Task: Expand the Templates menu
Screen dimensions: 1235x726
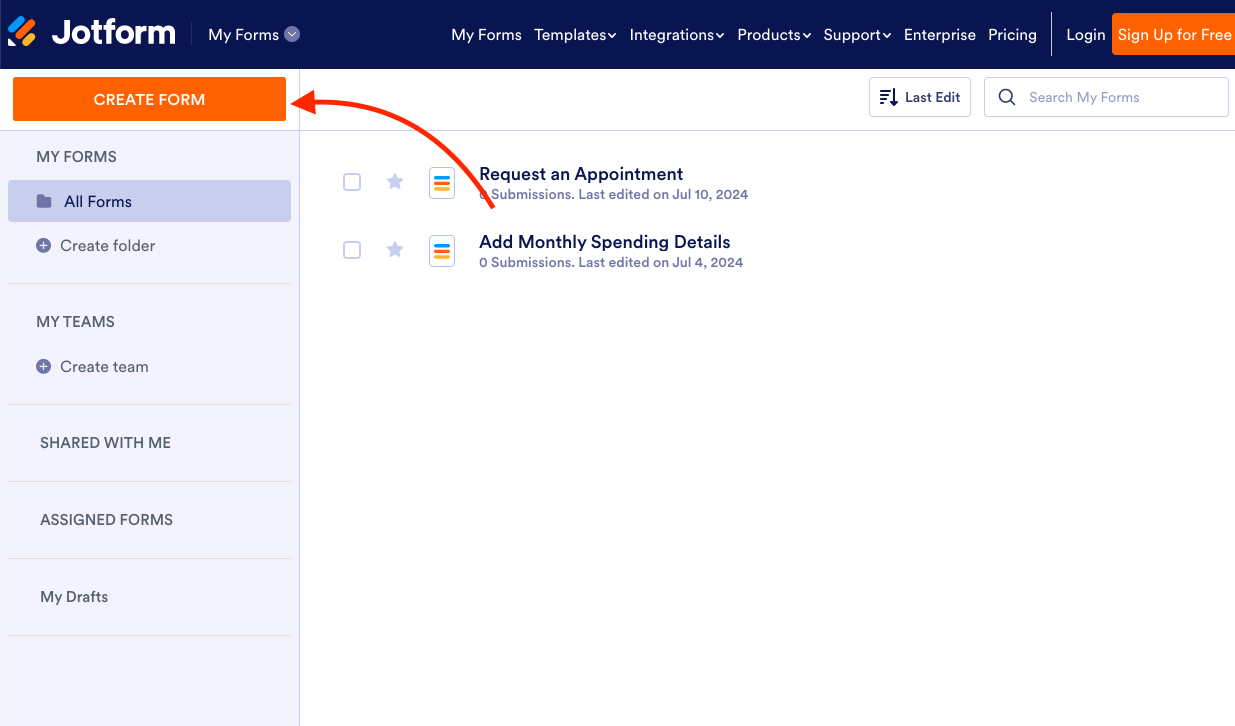Action: point(575,34)
